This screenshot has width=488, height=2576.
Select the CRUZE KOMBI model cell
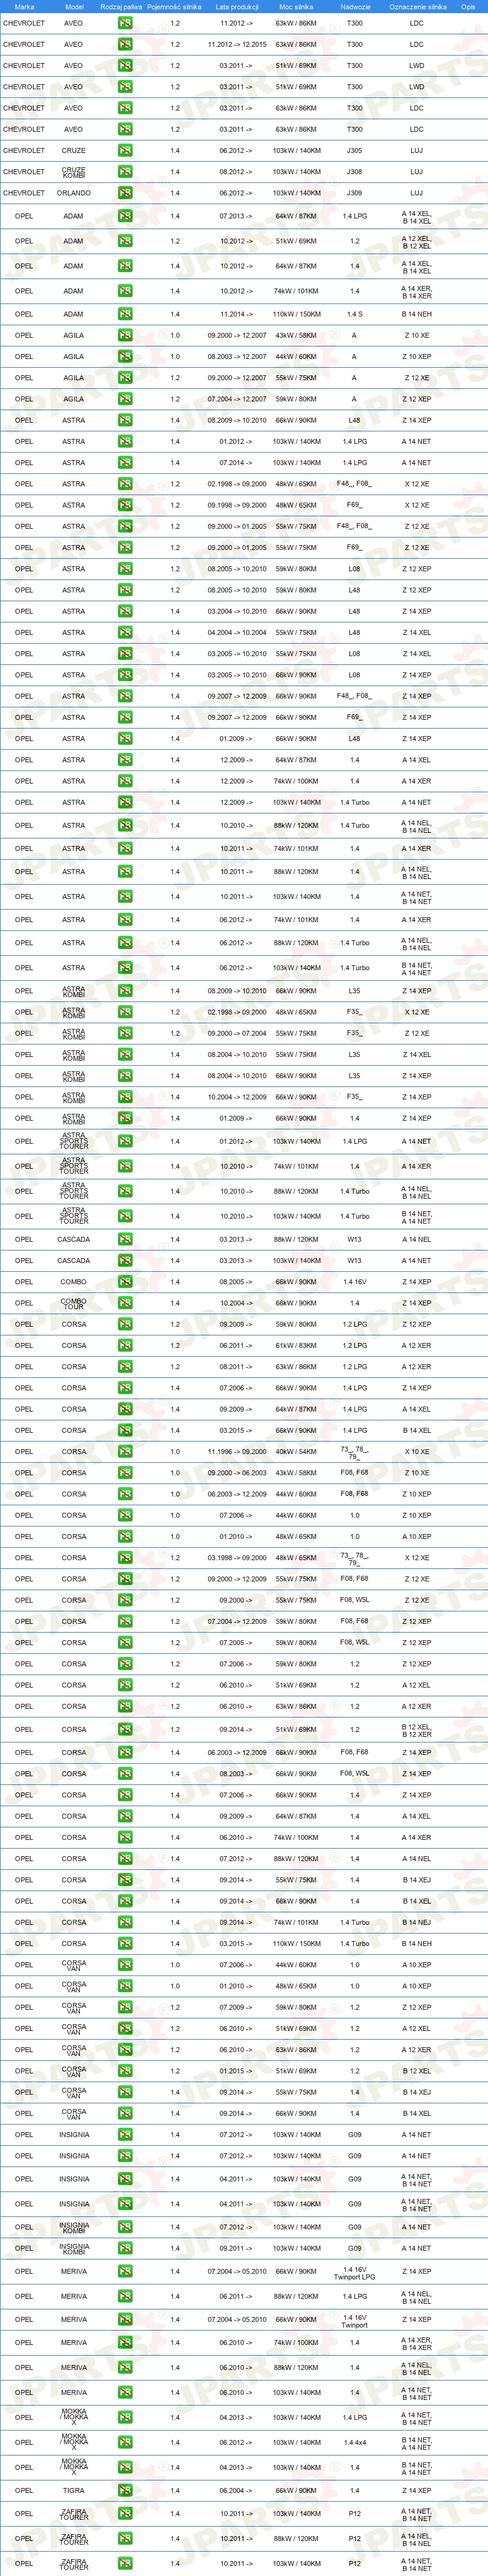tap(74, 172)
